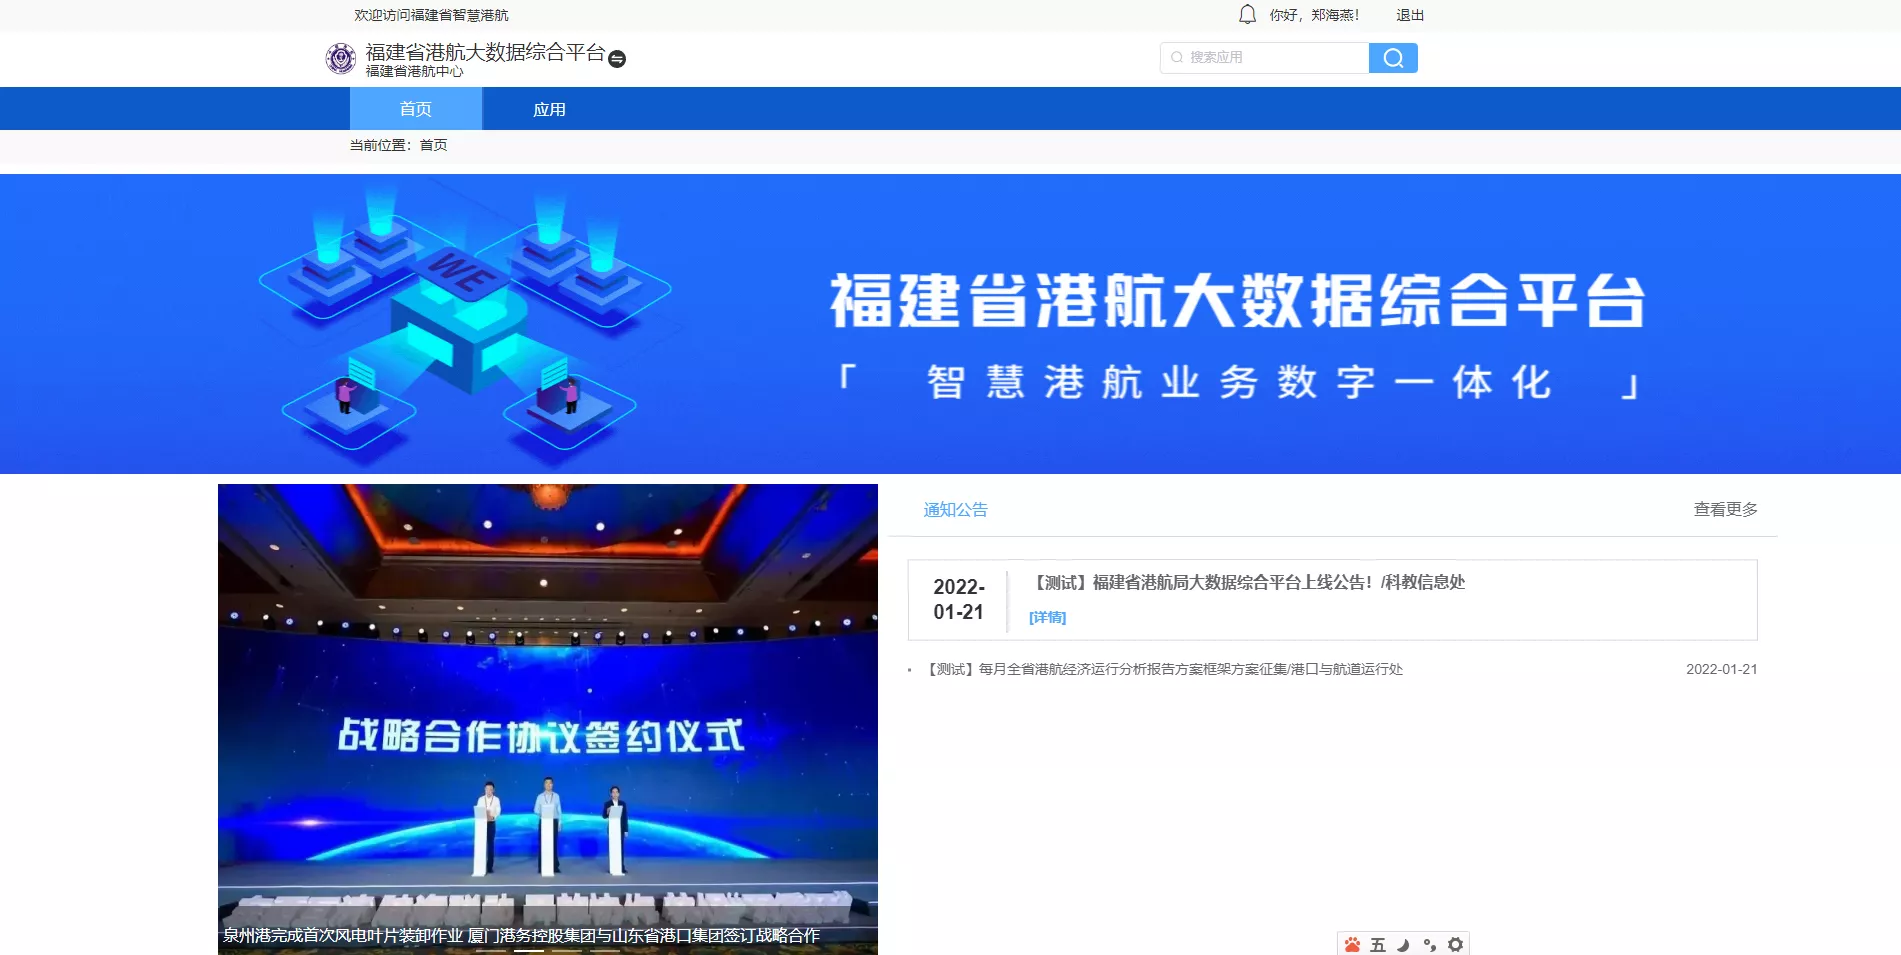Image resolution: width=1901 pixels, height=955 pixels.
Task: Select the 通知公告 tab
Action: click(x=955, y=510)
